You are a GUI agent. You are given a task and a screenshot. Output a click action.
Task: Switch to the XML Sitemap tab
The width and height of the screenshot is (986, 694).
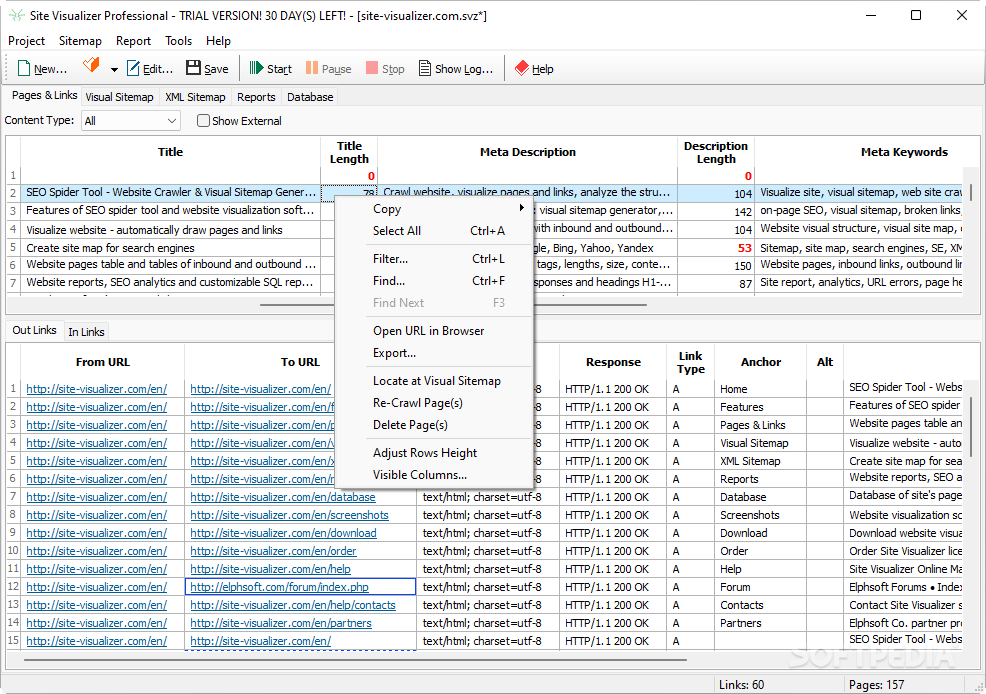tap(195, 97)
